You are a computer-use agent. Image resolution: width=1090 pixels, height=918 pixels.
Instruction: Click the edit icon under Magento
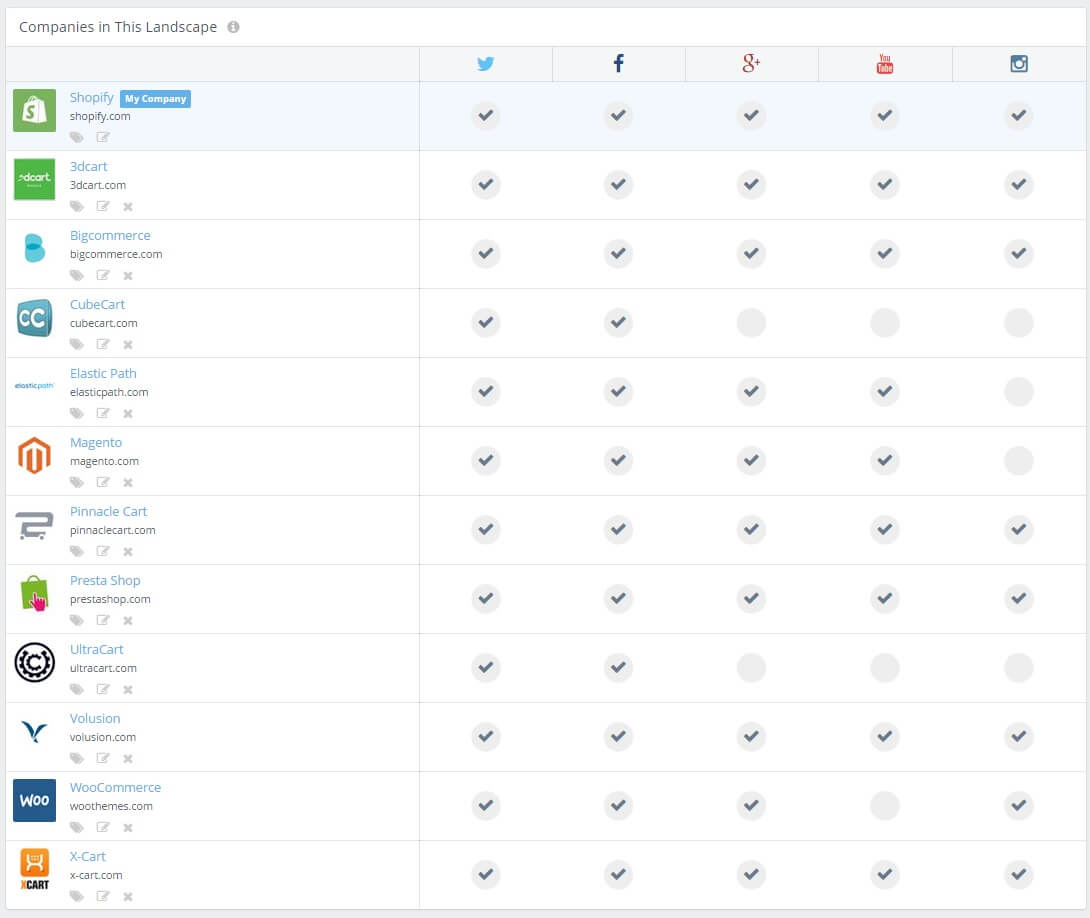pos(103,482)
